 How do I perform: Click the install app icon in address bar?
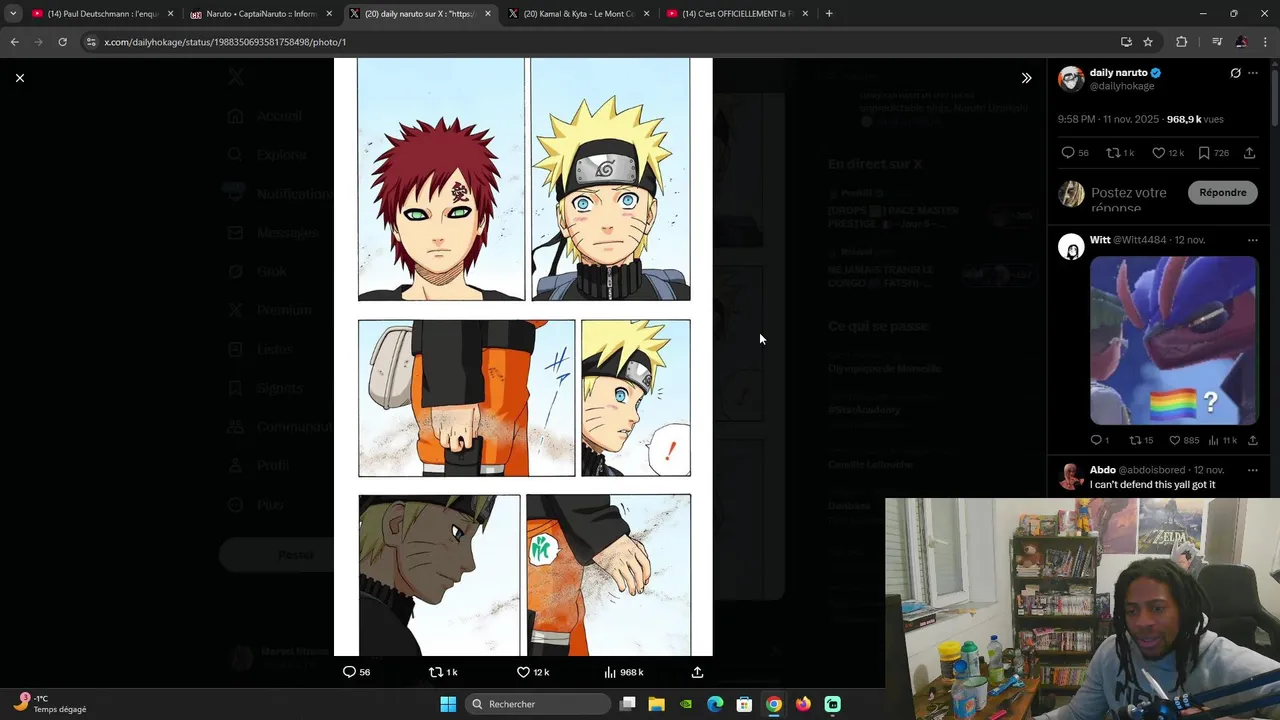point(1126,42)
